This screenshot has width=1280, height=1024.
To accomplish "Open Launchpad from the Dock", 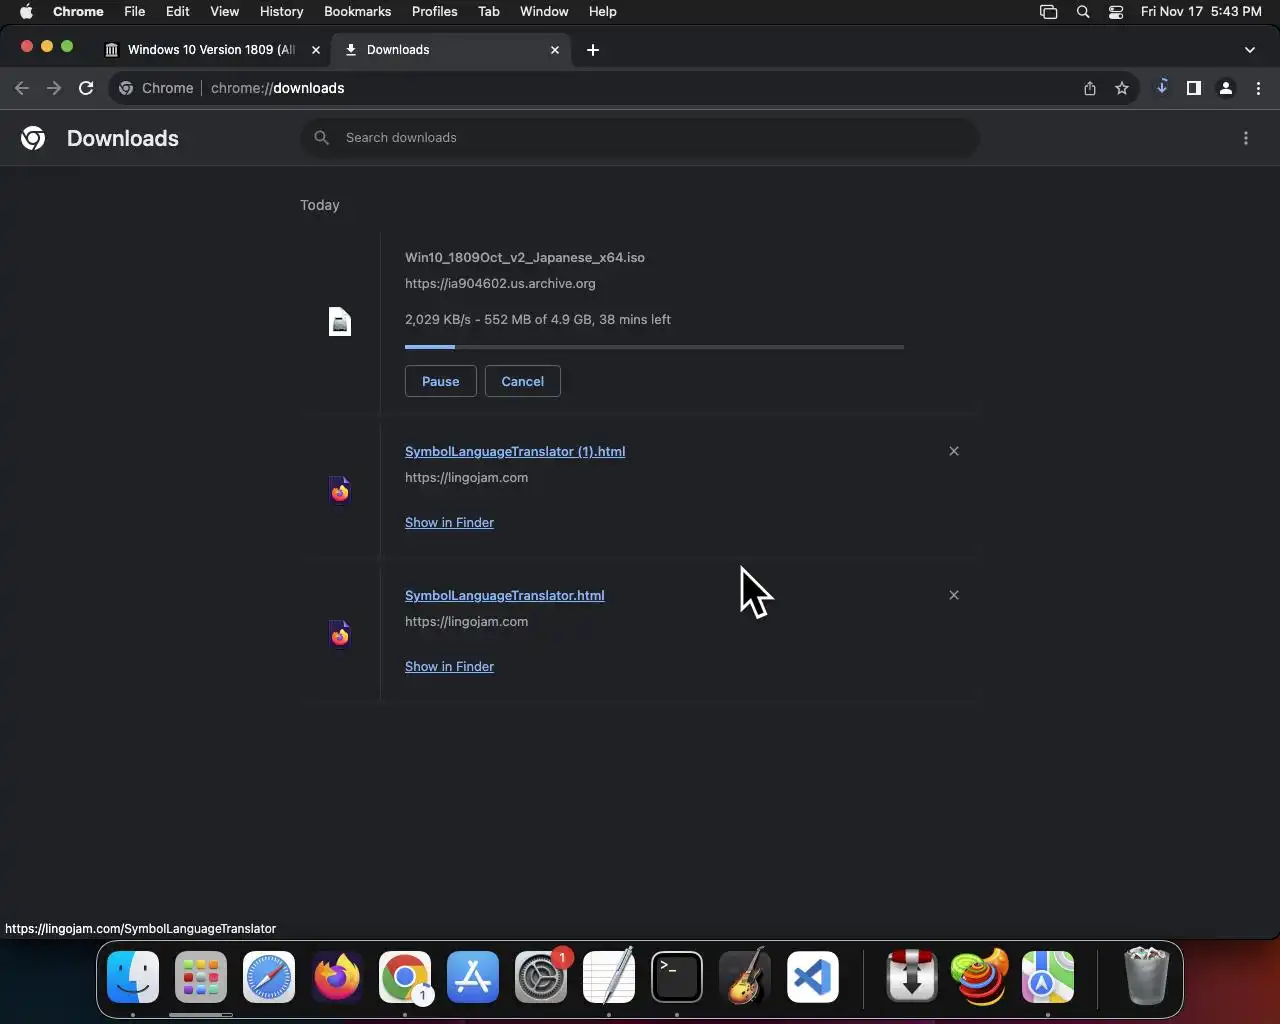I will coord(201,977).
